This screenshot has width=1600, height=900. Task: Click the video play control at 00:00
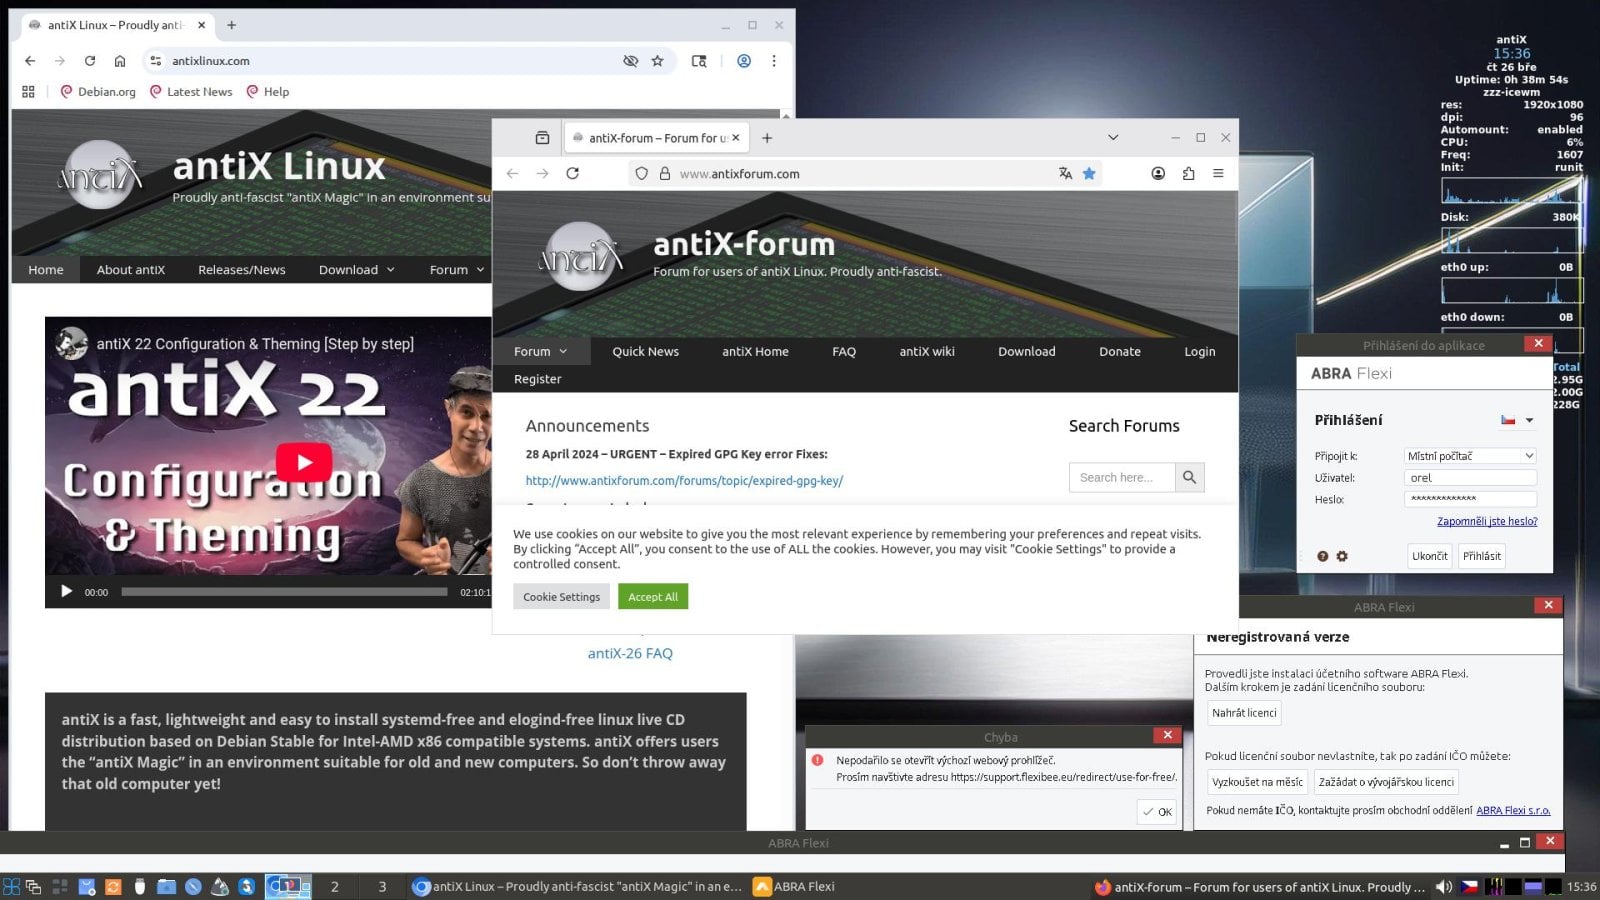[66, 591]
